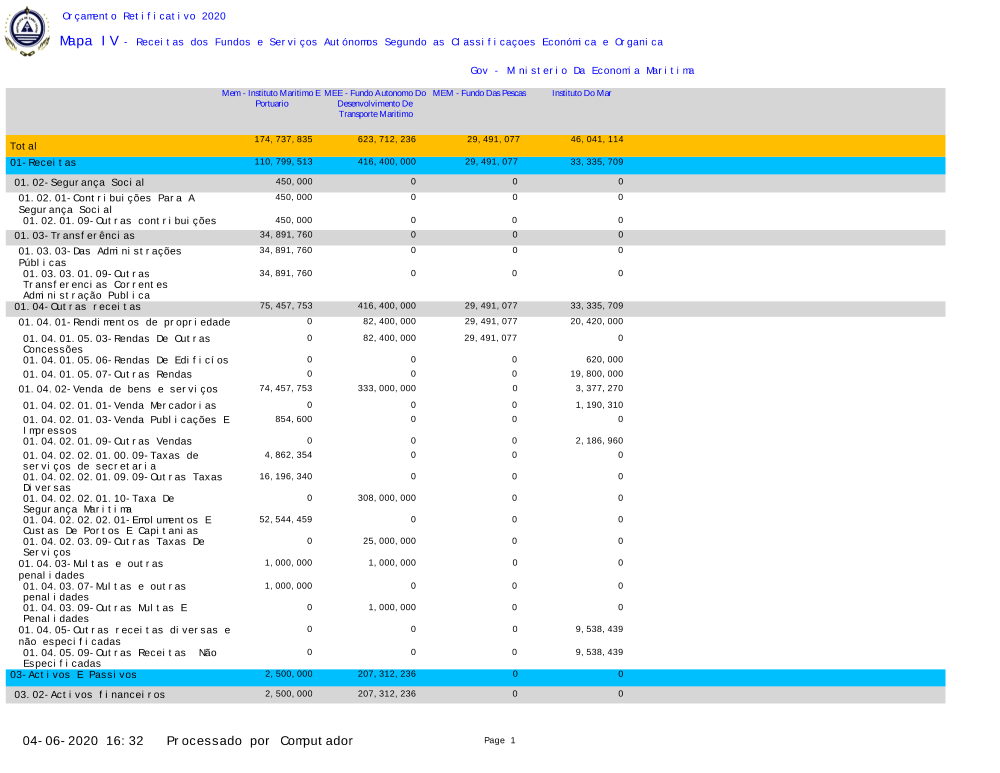Click 'Gov - Ministerio Da Economia Maritima' subtitle
Image resolution: width=1000 pixels, height=773 pixels.
tap(582, 70)
